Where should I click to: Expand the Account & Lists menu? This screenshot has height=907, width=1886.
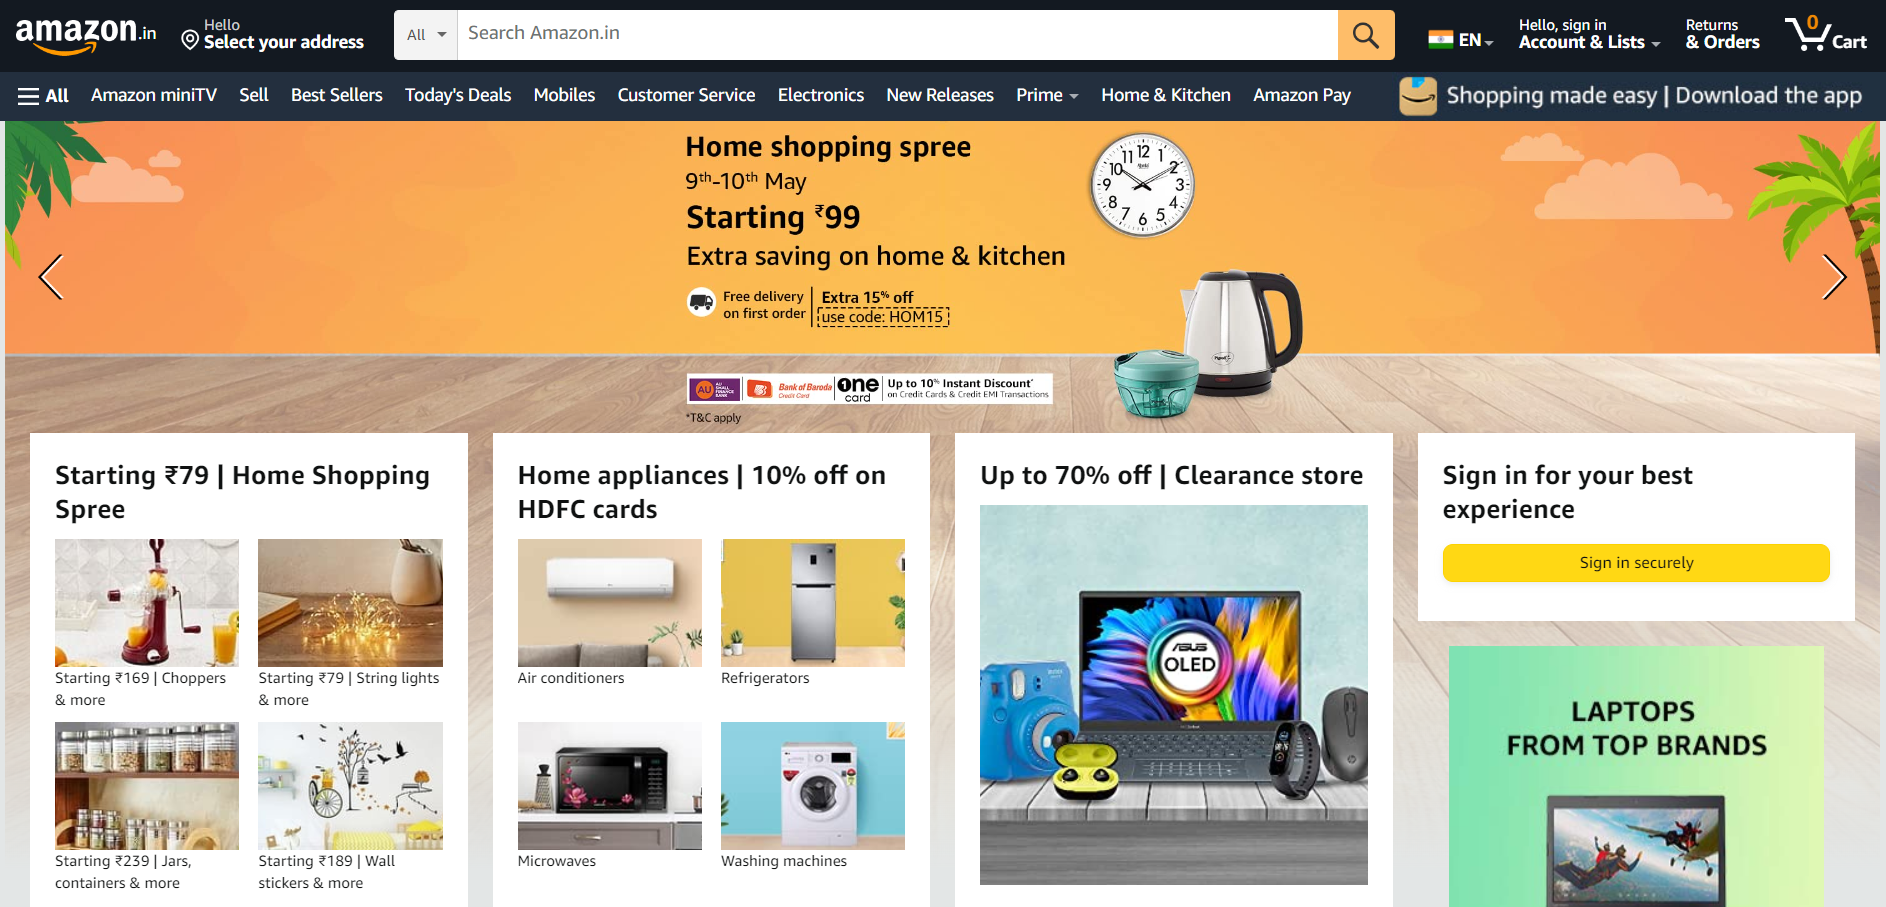coord(1589,34)
